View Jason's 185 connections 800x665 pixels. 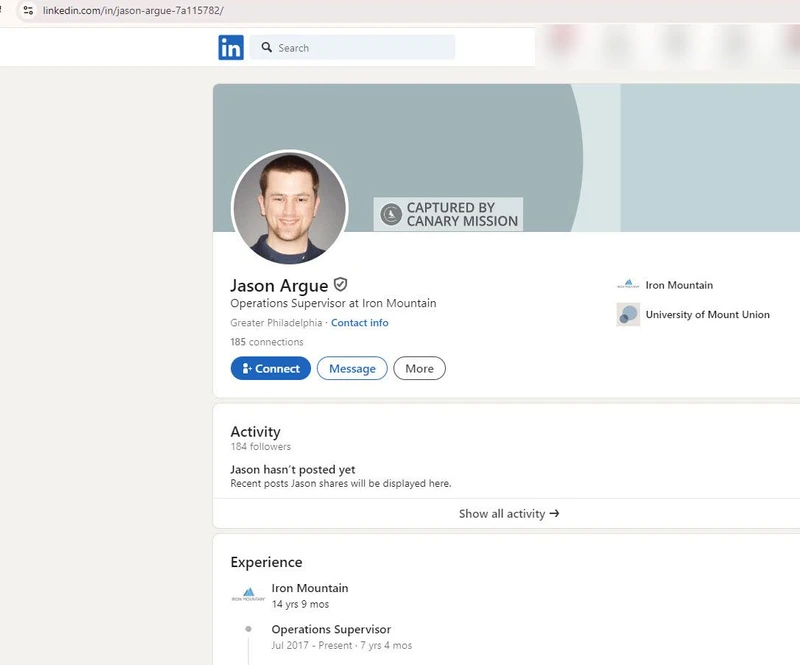tap(267, 341)
